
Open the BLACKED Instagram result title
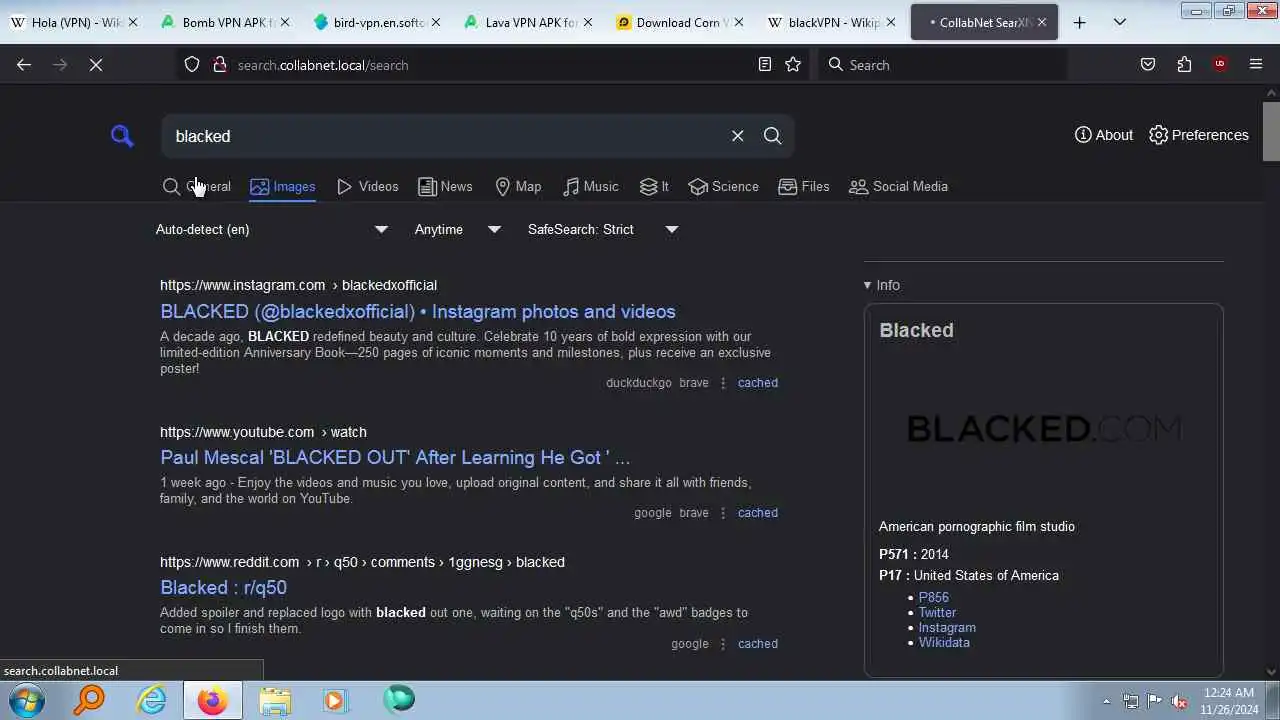(x=418, y=311)
